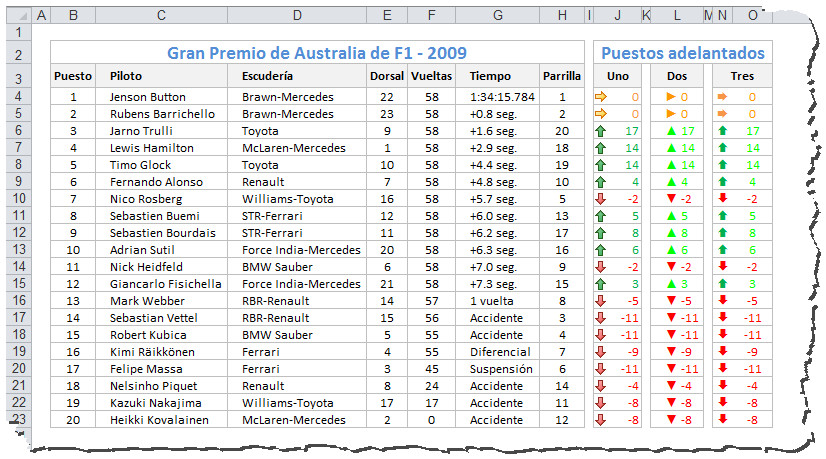This screenshot has width=826, height=459.
Task: Select row 10 by its row header
Action: (18, 199)
